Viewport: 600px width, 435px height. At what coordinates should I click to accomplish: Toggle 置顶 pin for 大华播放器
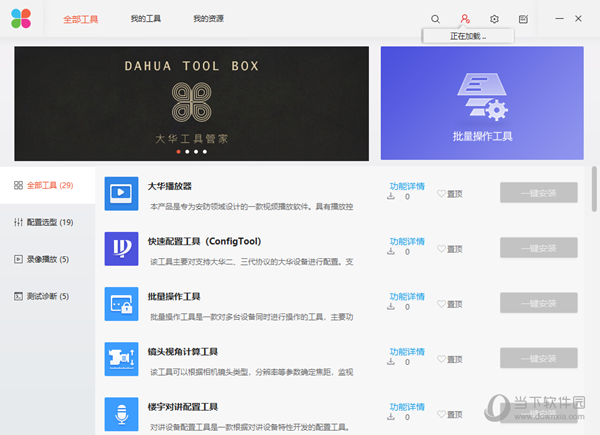point(450,194)
